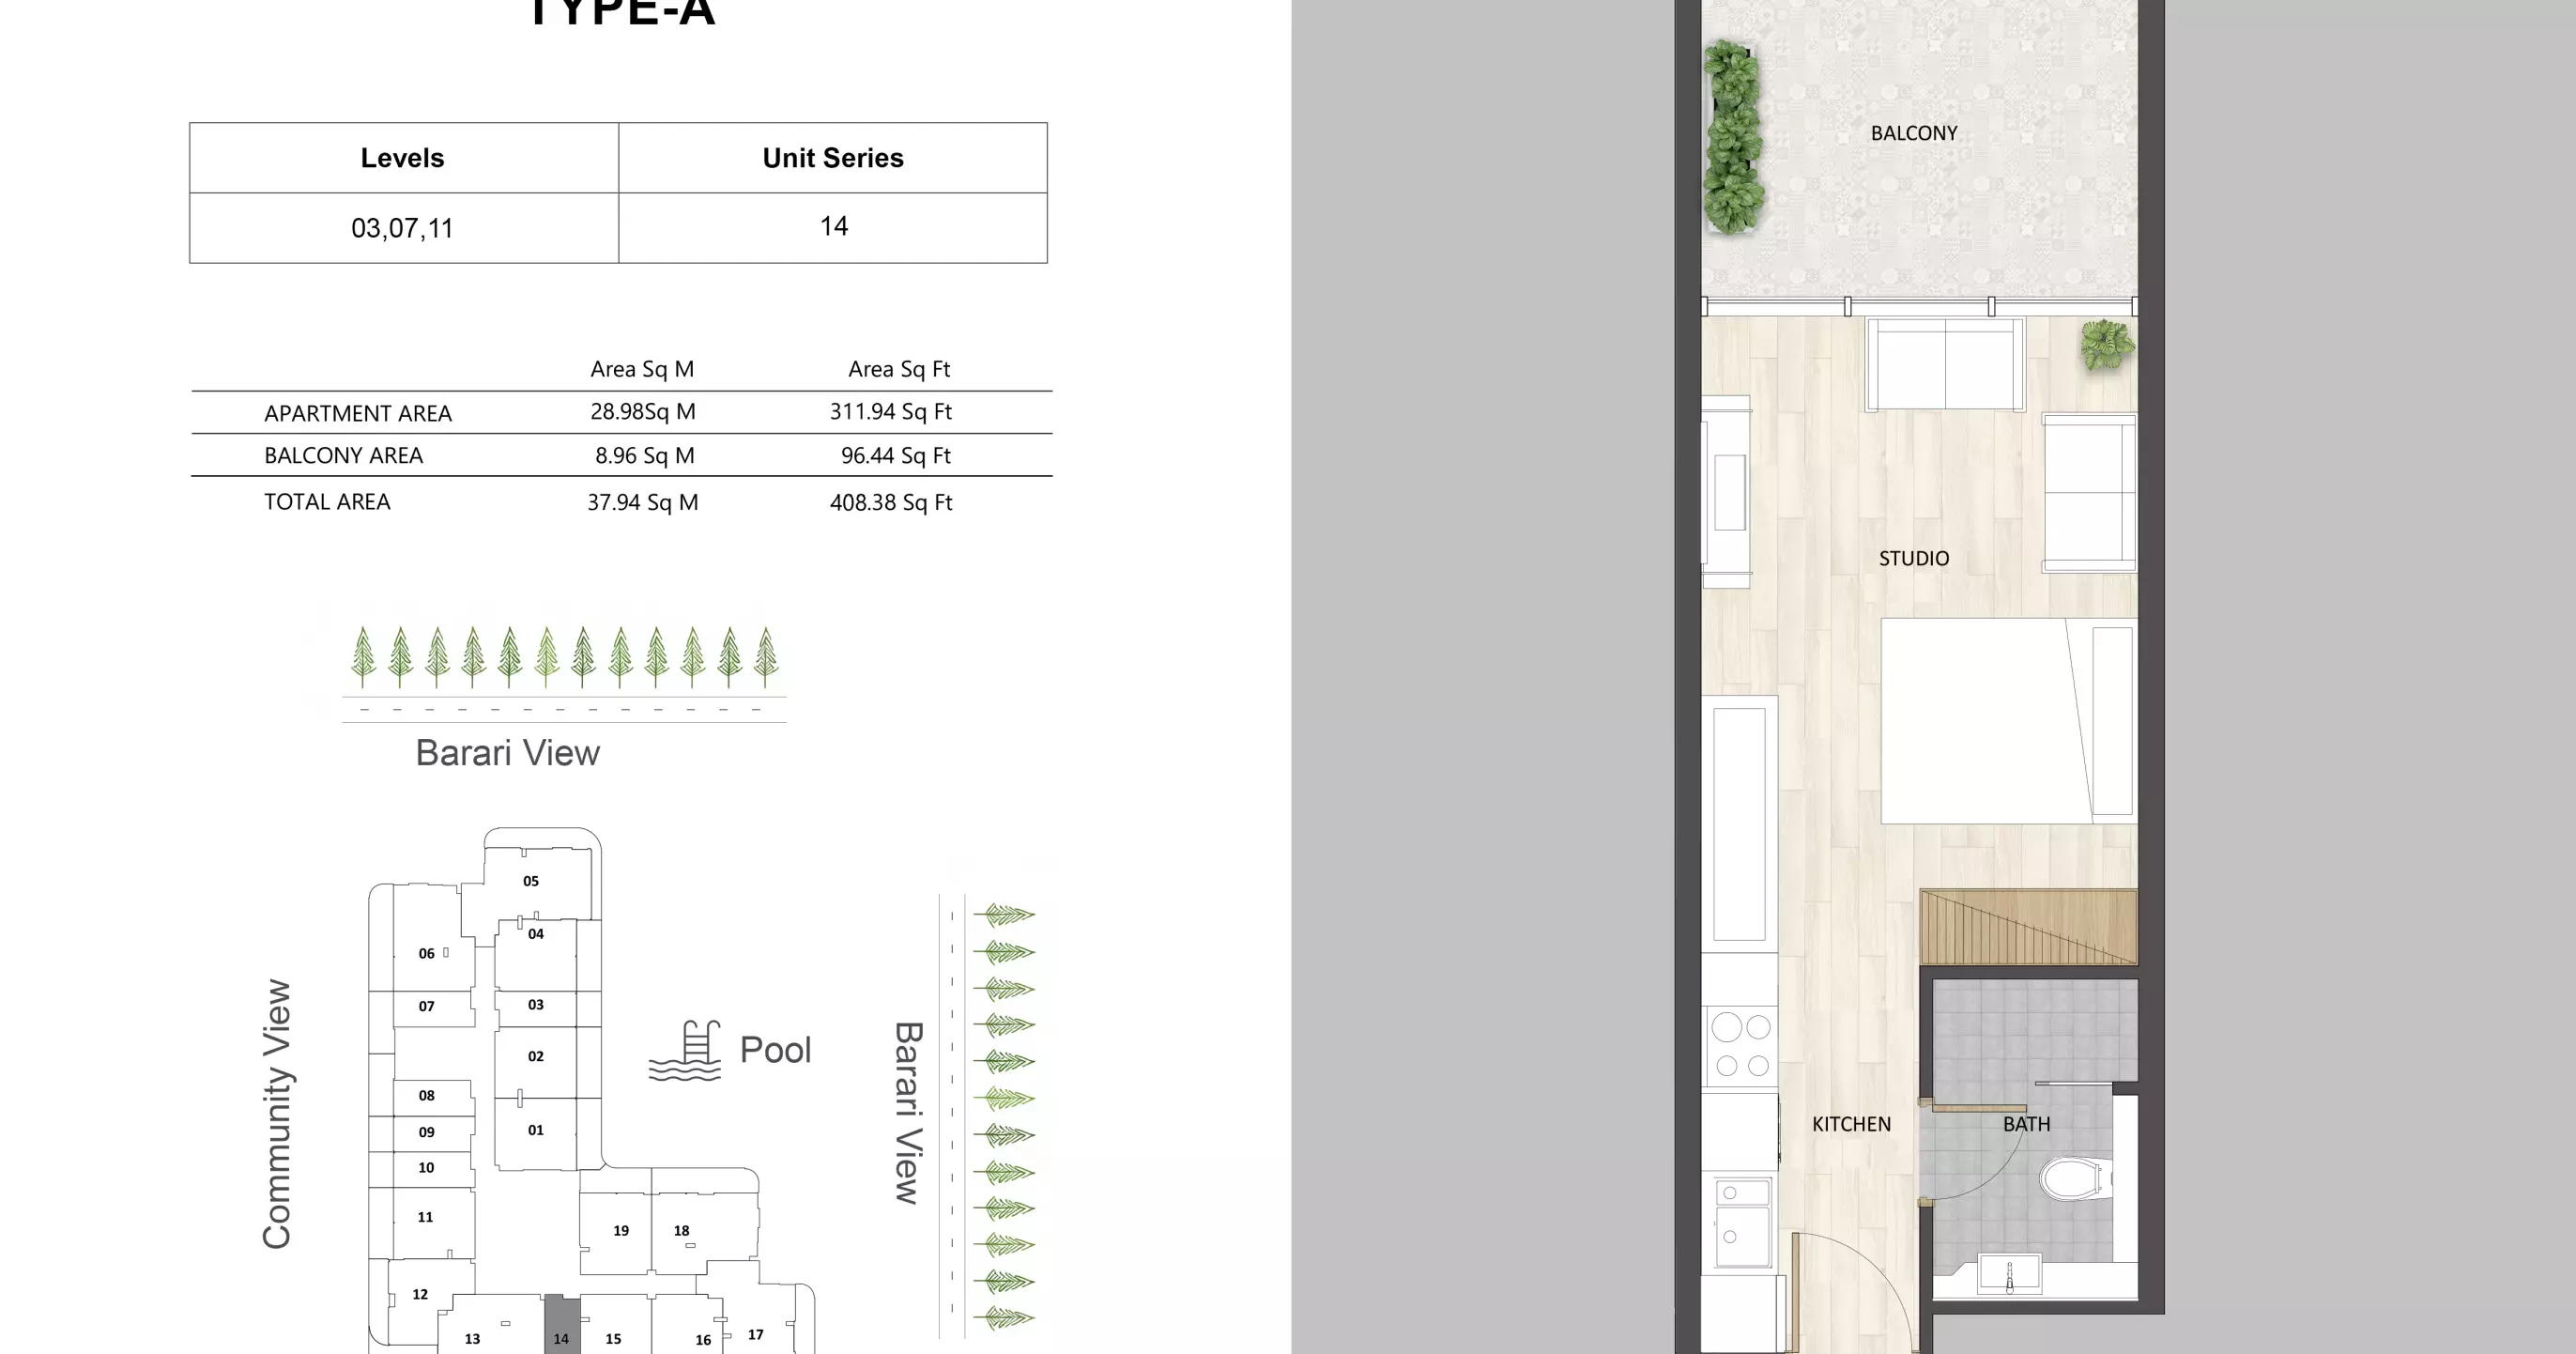The image size is (2576, 1354).
Task: Expand the Levels column header
Action: click(401, 157)
